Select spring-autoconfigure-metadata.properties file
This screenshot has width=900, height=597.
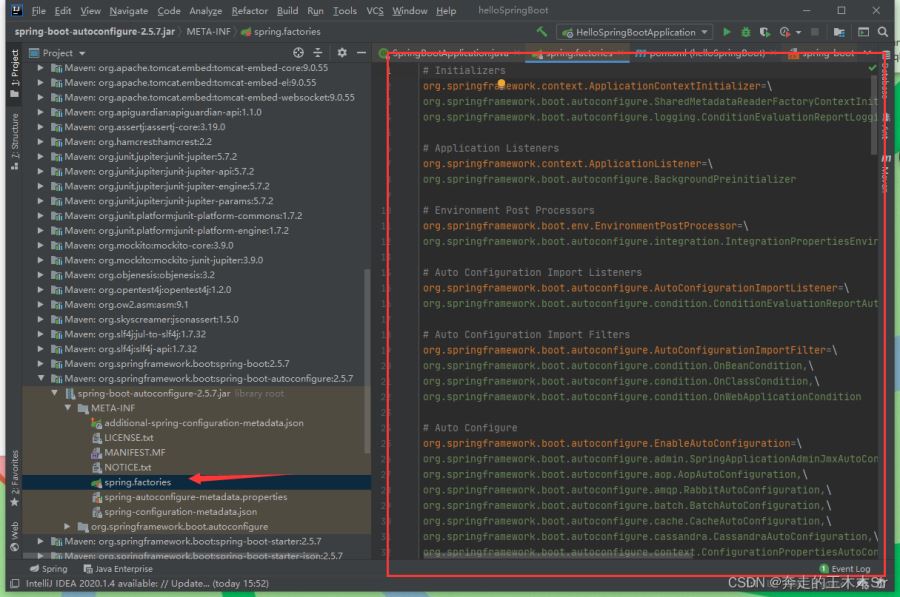[x=195, y=497]
